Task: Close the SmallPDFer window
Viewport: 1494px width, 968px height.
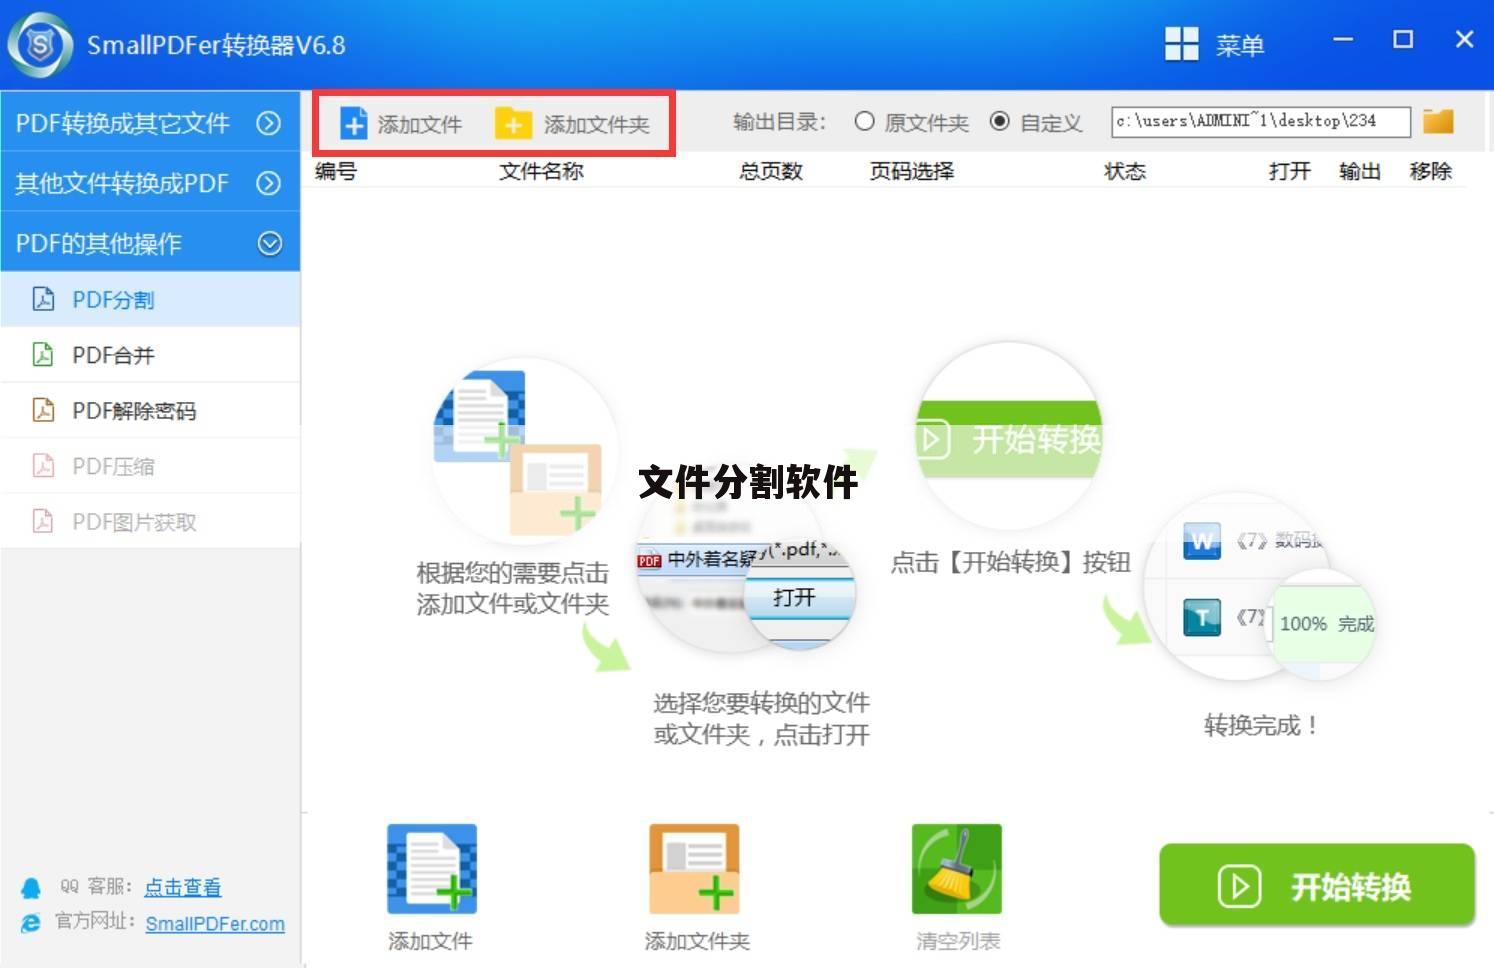Action: pyautogui.click(x=1464, y=40)
